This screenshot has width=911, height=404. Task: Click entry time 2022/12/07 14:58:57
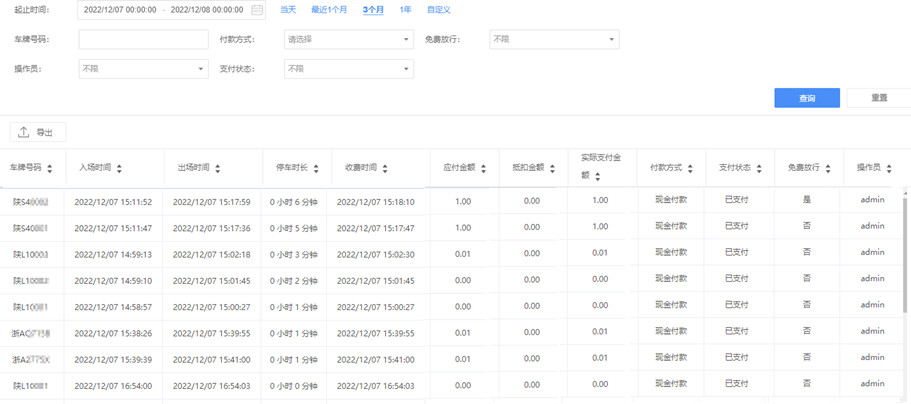[x=113, y=306]
